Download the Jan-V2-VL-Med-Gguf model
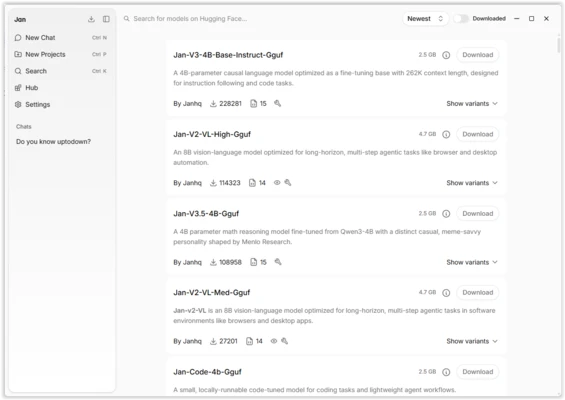The width and height of the screenshot is (565, 400). coord(478,293)
